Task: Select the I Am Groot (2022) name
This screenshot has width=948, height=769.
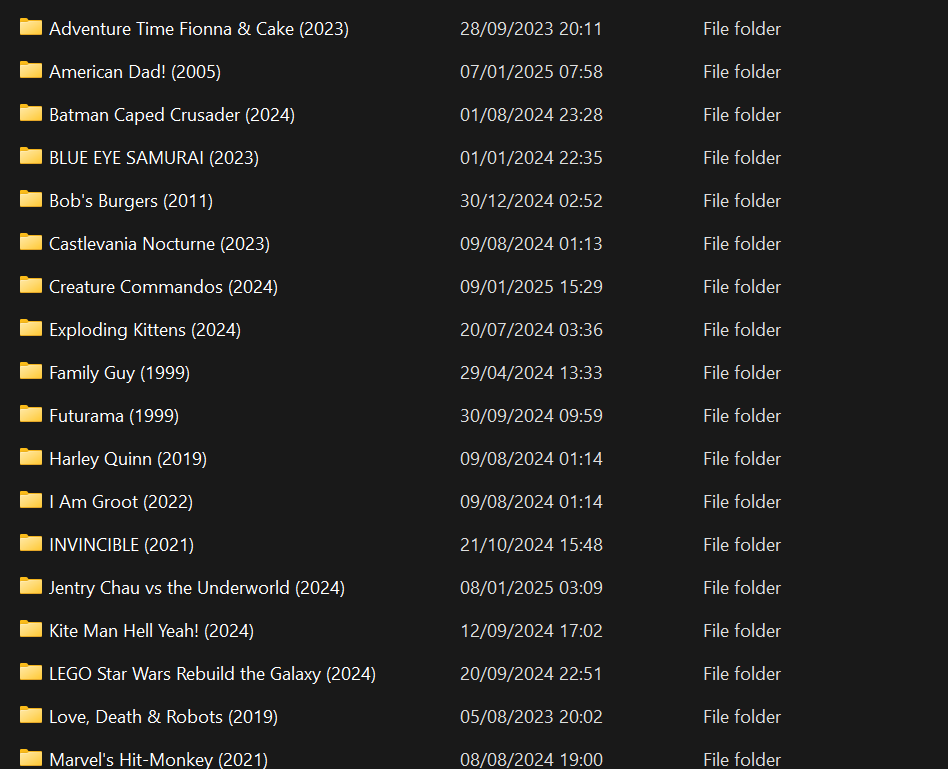Action: pos(121,502)
